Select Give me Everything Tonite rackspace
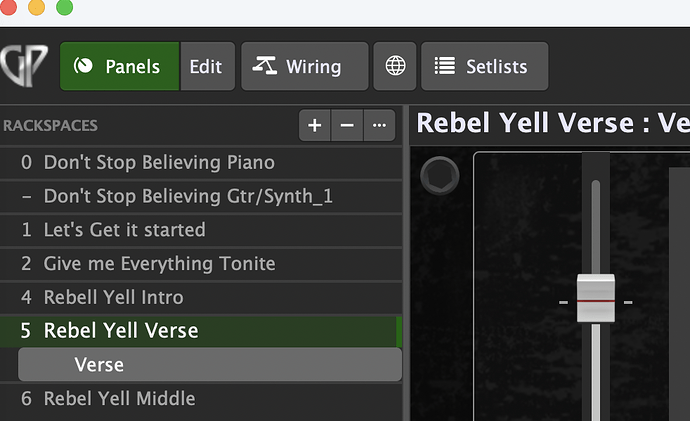 [x=159, y=264]
